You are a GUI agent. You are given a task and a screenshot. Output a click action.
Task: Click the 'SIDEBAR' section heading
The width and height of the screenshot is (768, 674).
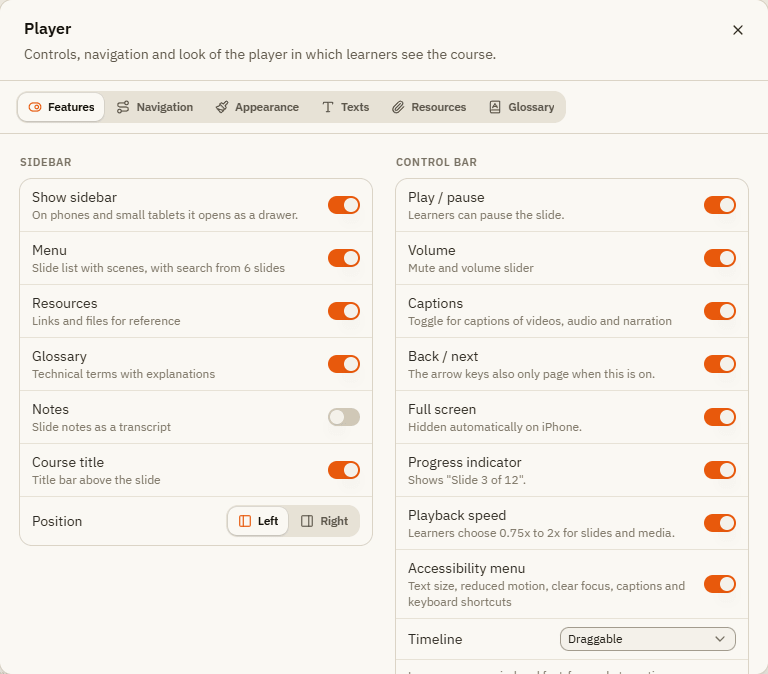46,162
